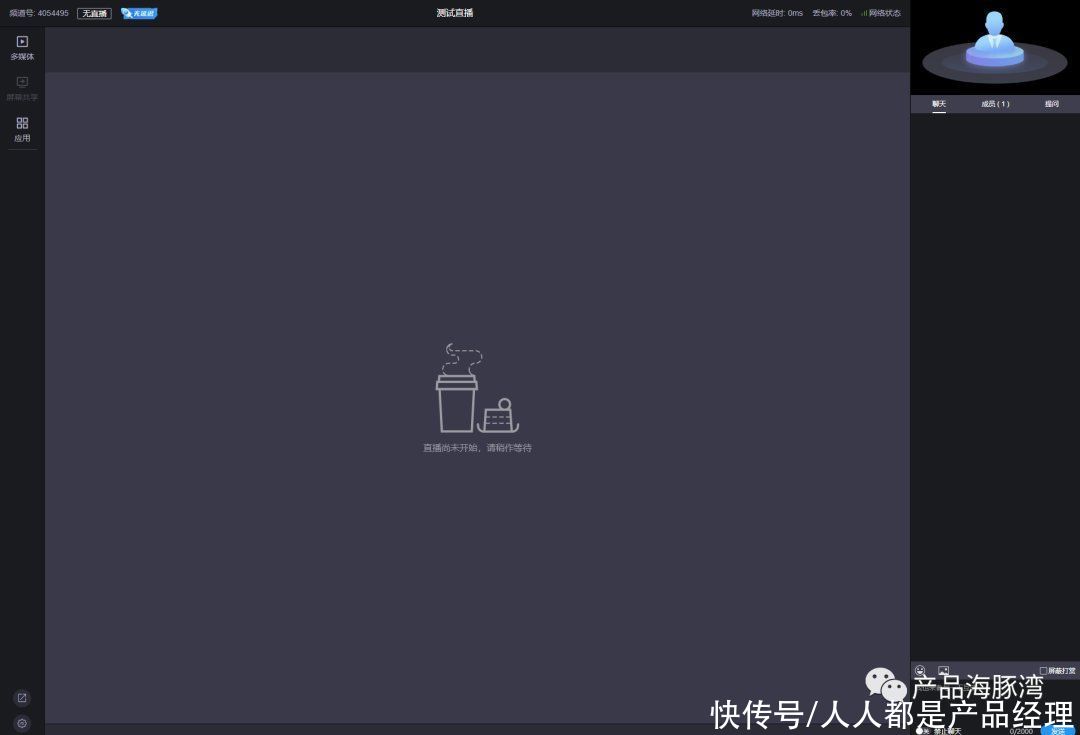The width and height of the screenshot is (1080, 735).
Task: Click the 测试直播 title text
Action: click(455, 13)
